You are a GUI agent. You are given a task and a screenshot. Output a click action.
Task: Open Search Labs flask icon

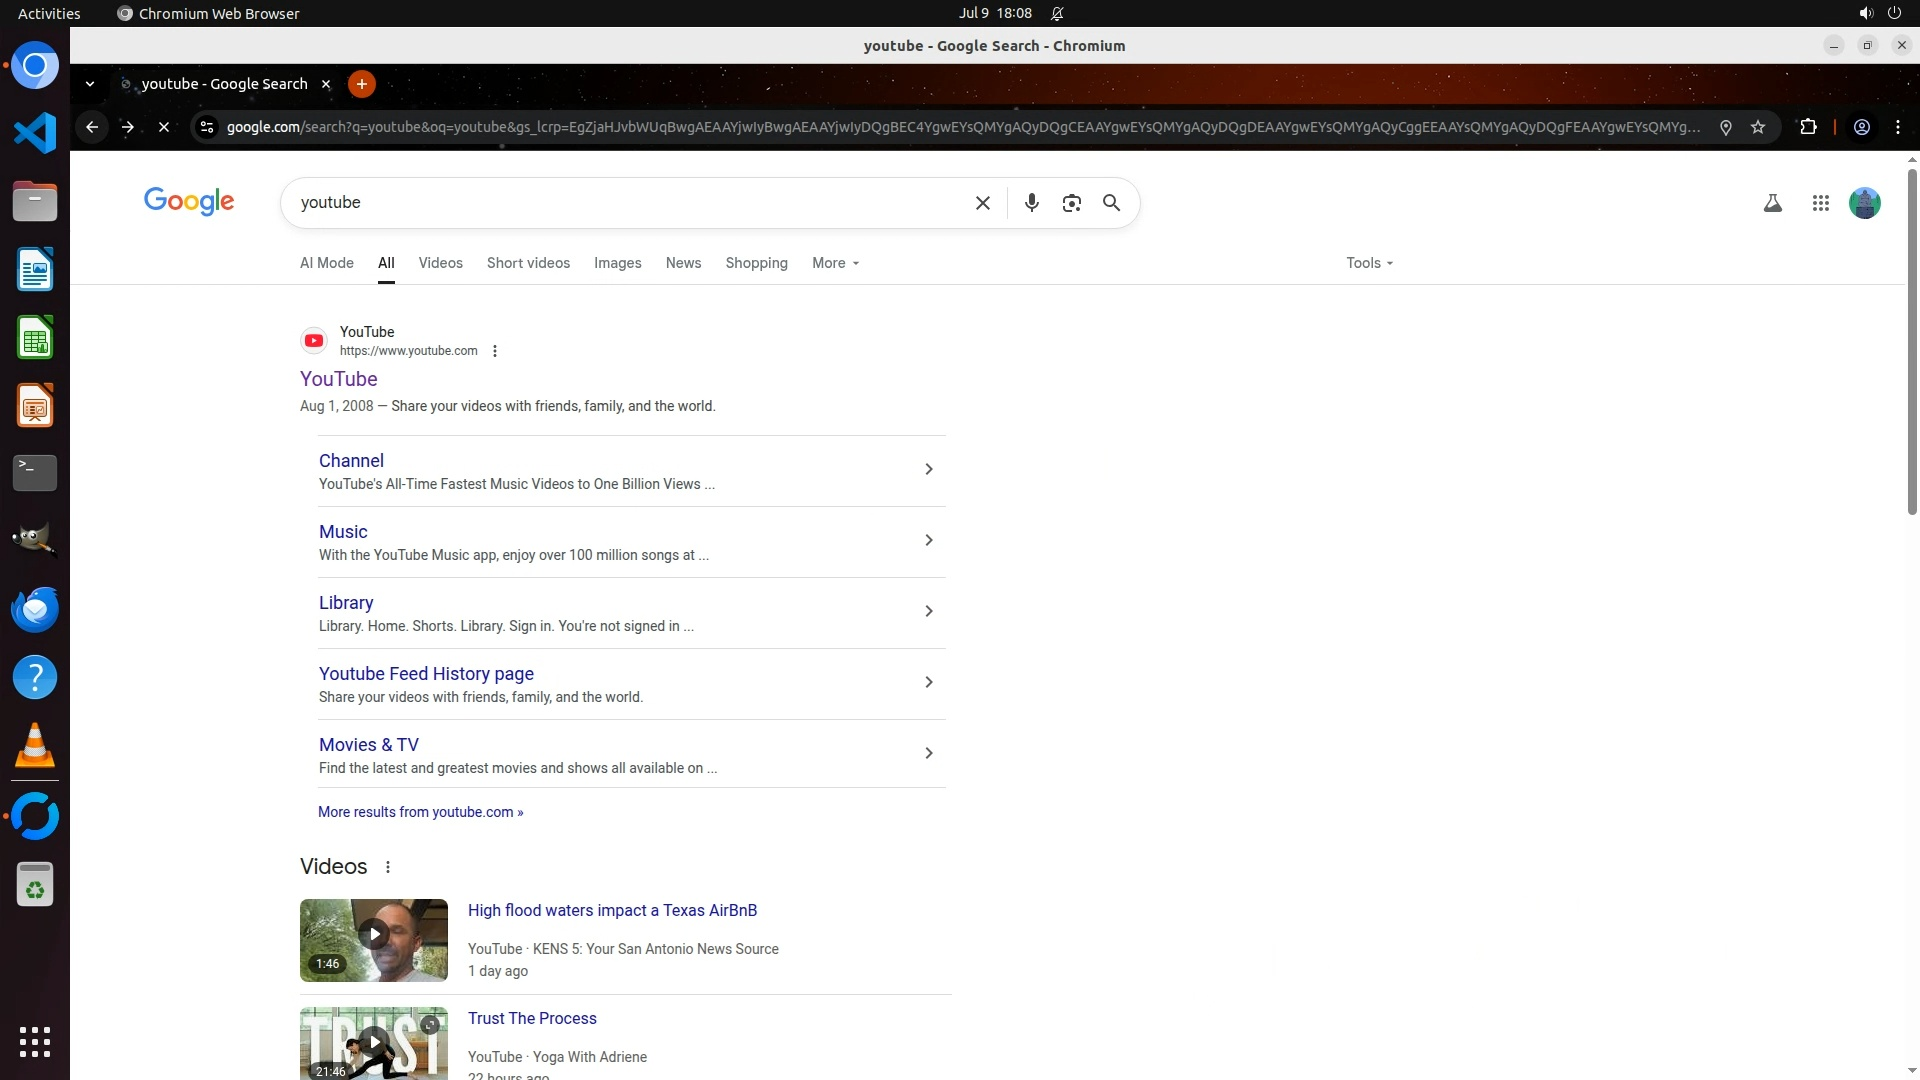[x=1772, y=203]
